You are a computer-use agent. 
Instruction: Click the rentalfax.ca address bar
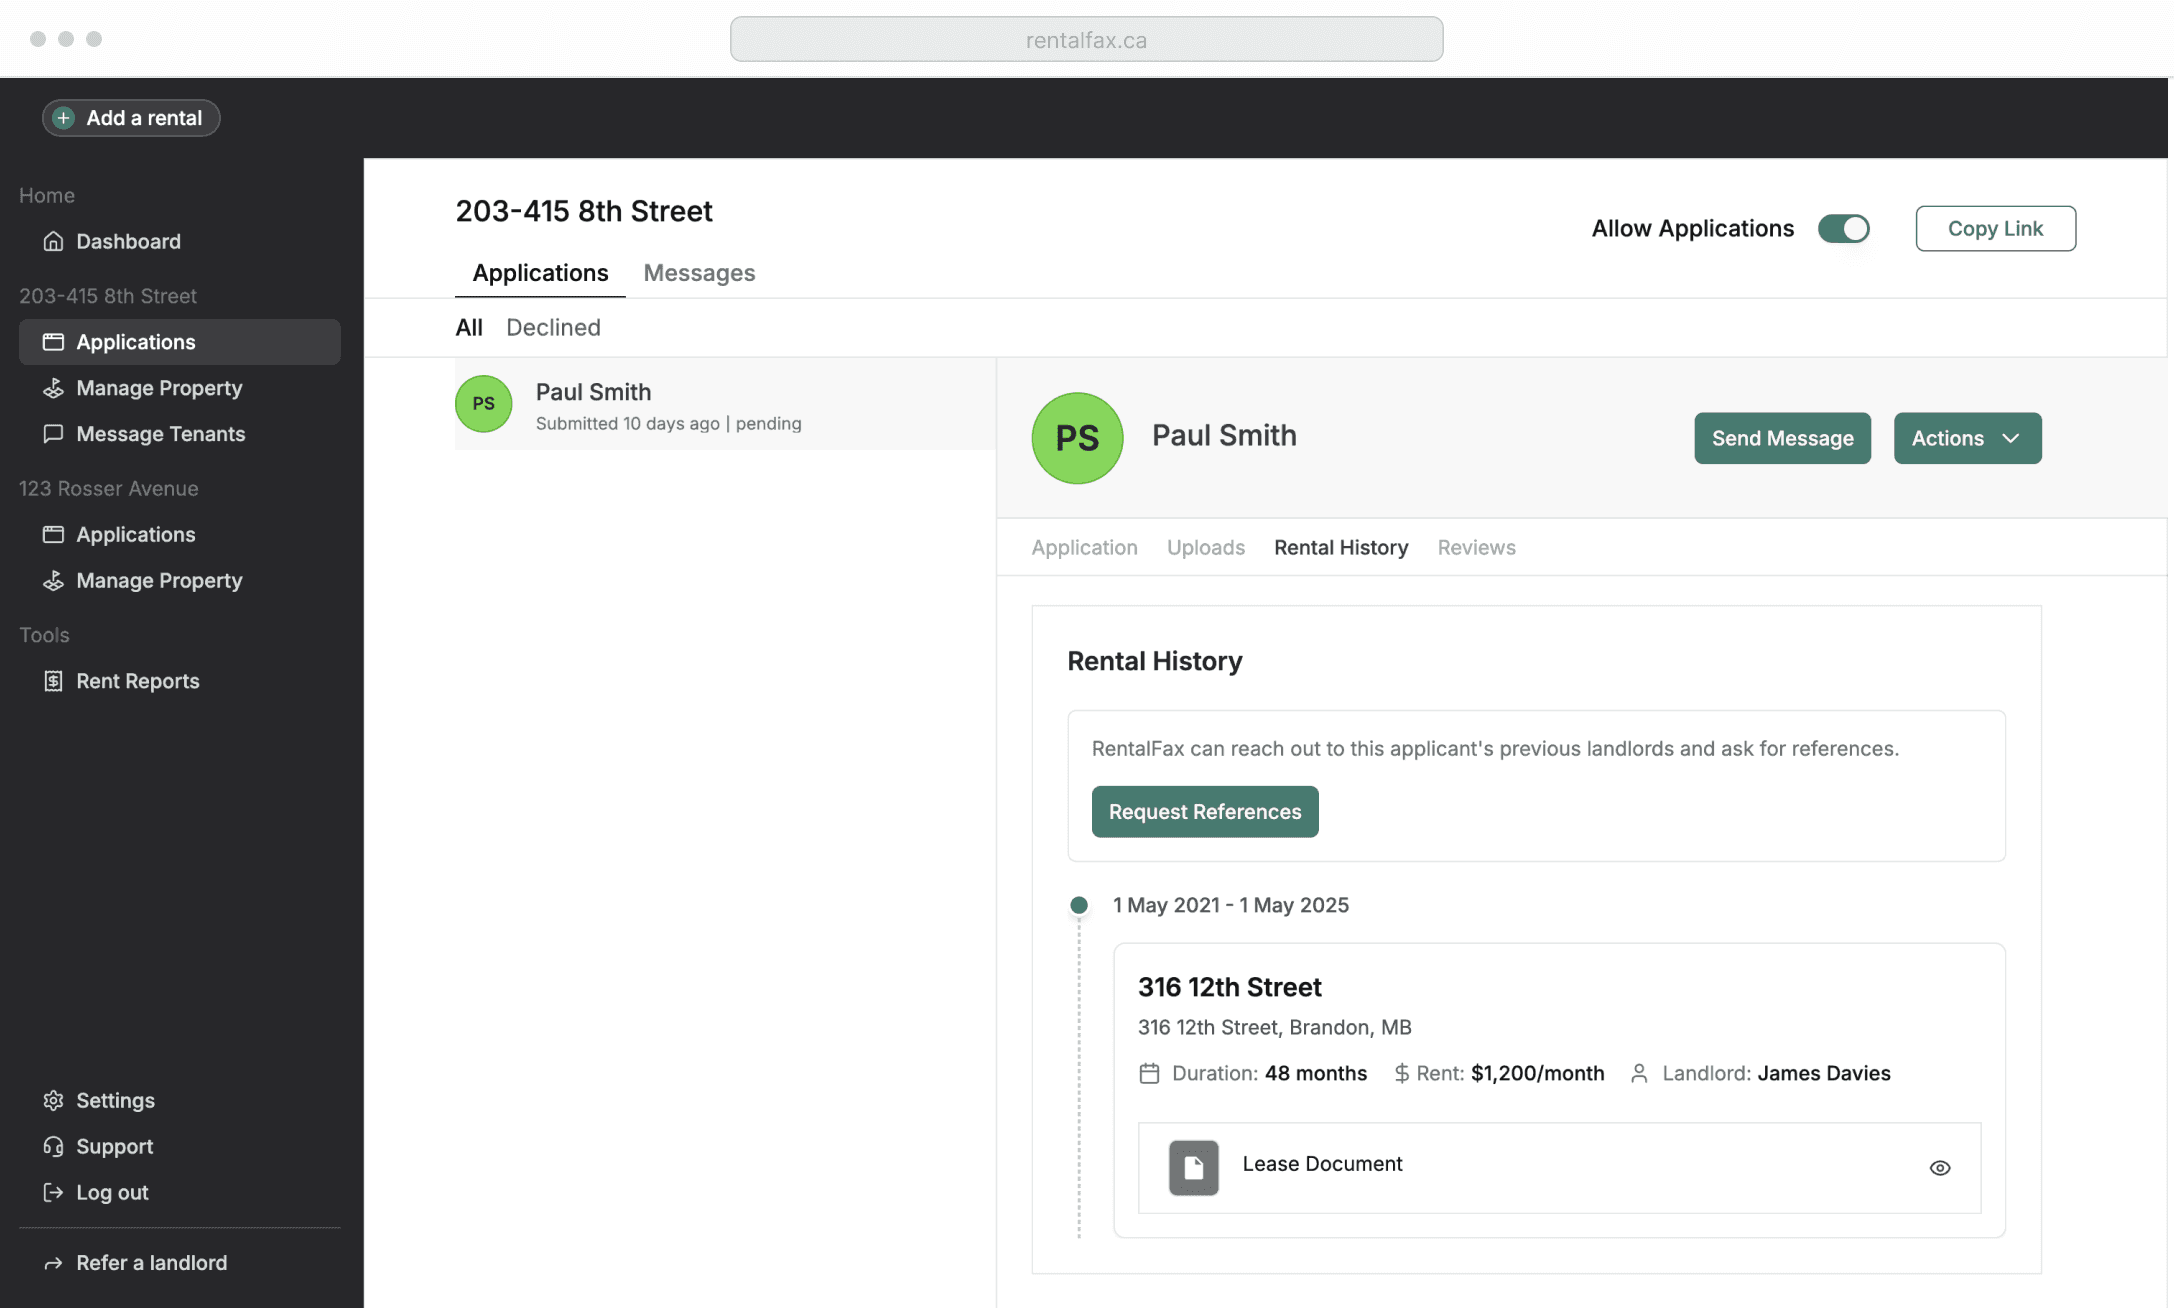(1086, 40)
